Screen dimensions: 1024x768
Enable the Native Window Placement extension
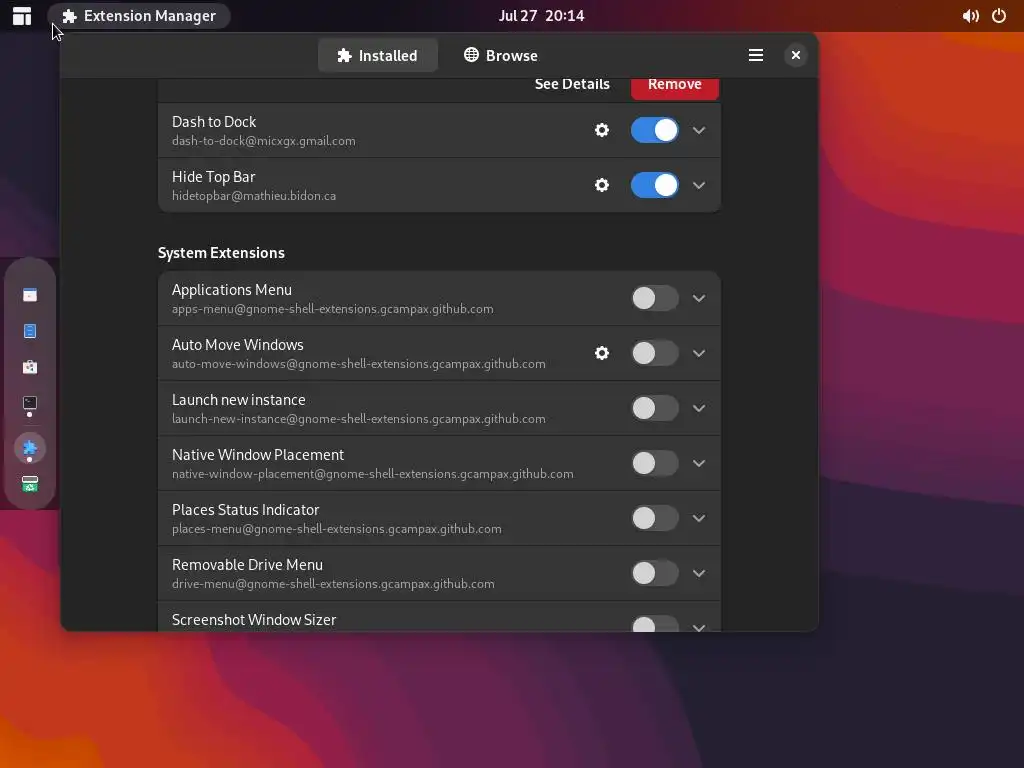click(654, 463)
